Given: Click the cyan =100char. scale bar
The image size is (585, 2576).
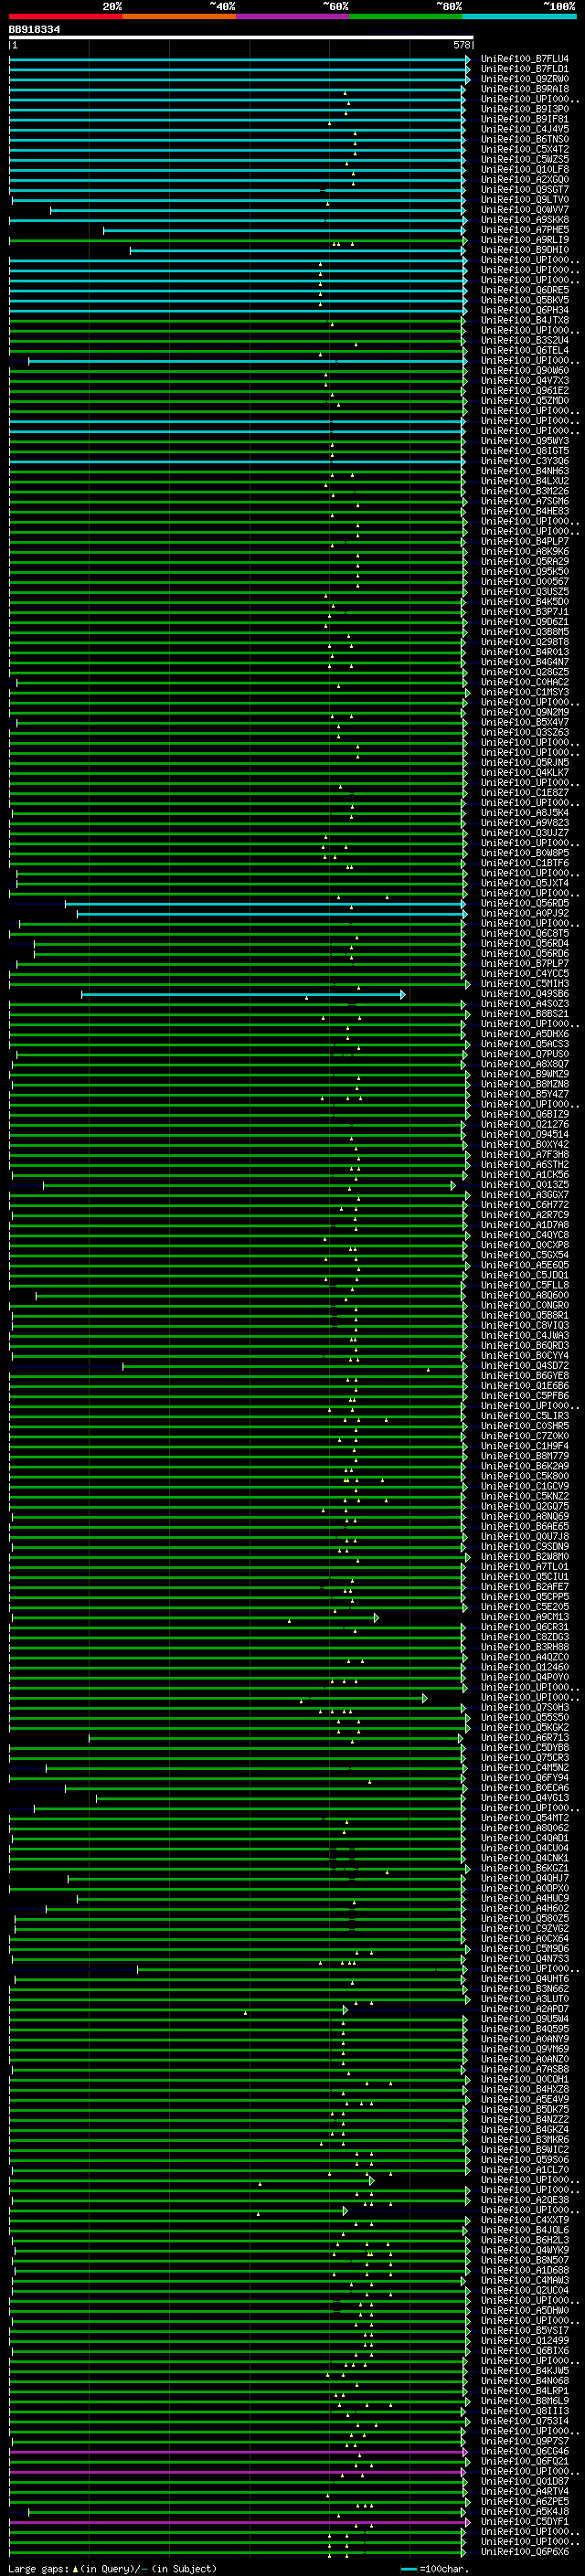Looking at the screenshot, I should coord(408,2569).
